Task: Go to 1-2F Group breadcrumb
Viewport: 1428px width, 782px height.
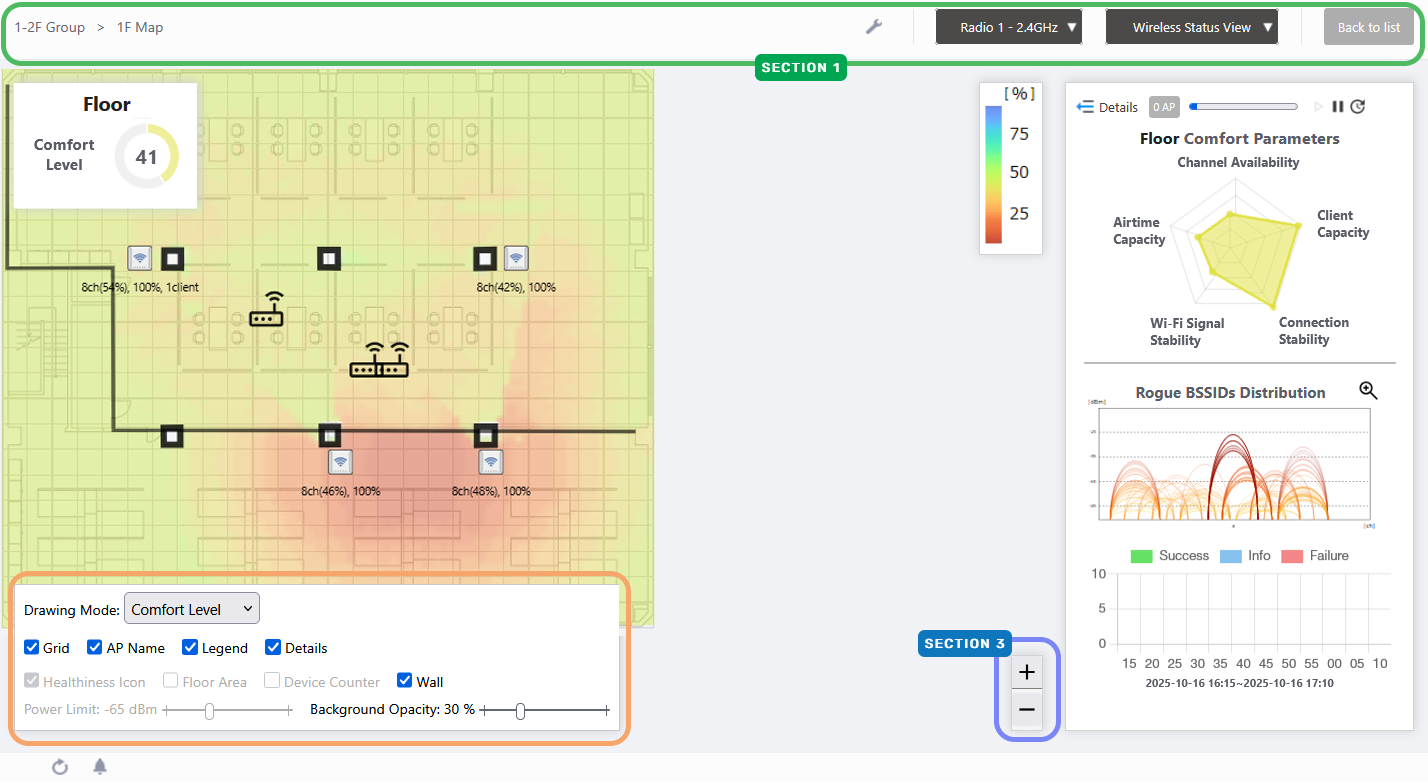Action: (50, 27)
